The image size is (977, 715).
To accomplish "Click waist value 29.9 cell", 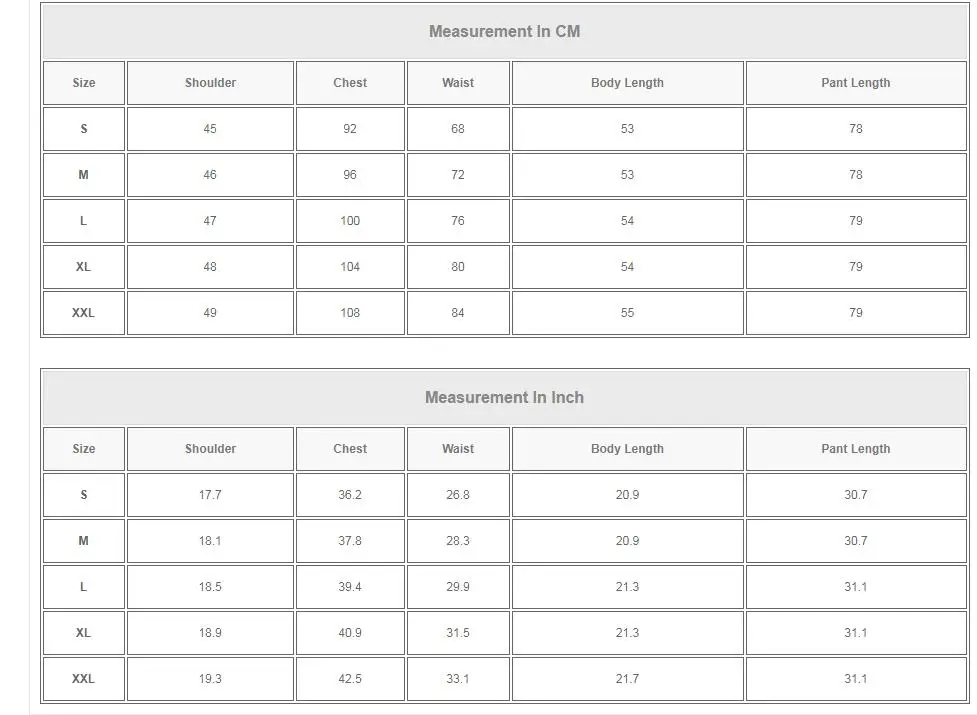I will click(458, 587).
